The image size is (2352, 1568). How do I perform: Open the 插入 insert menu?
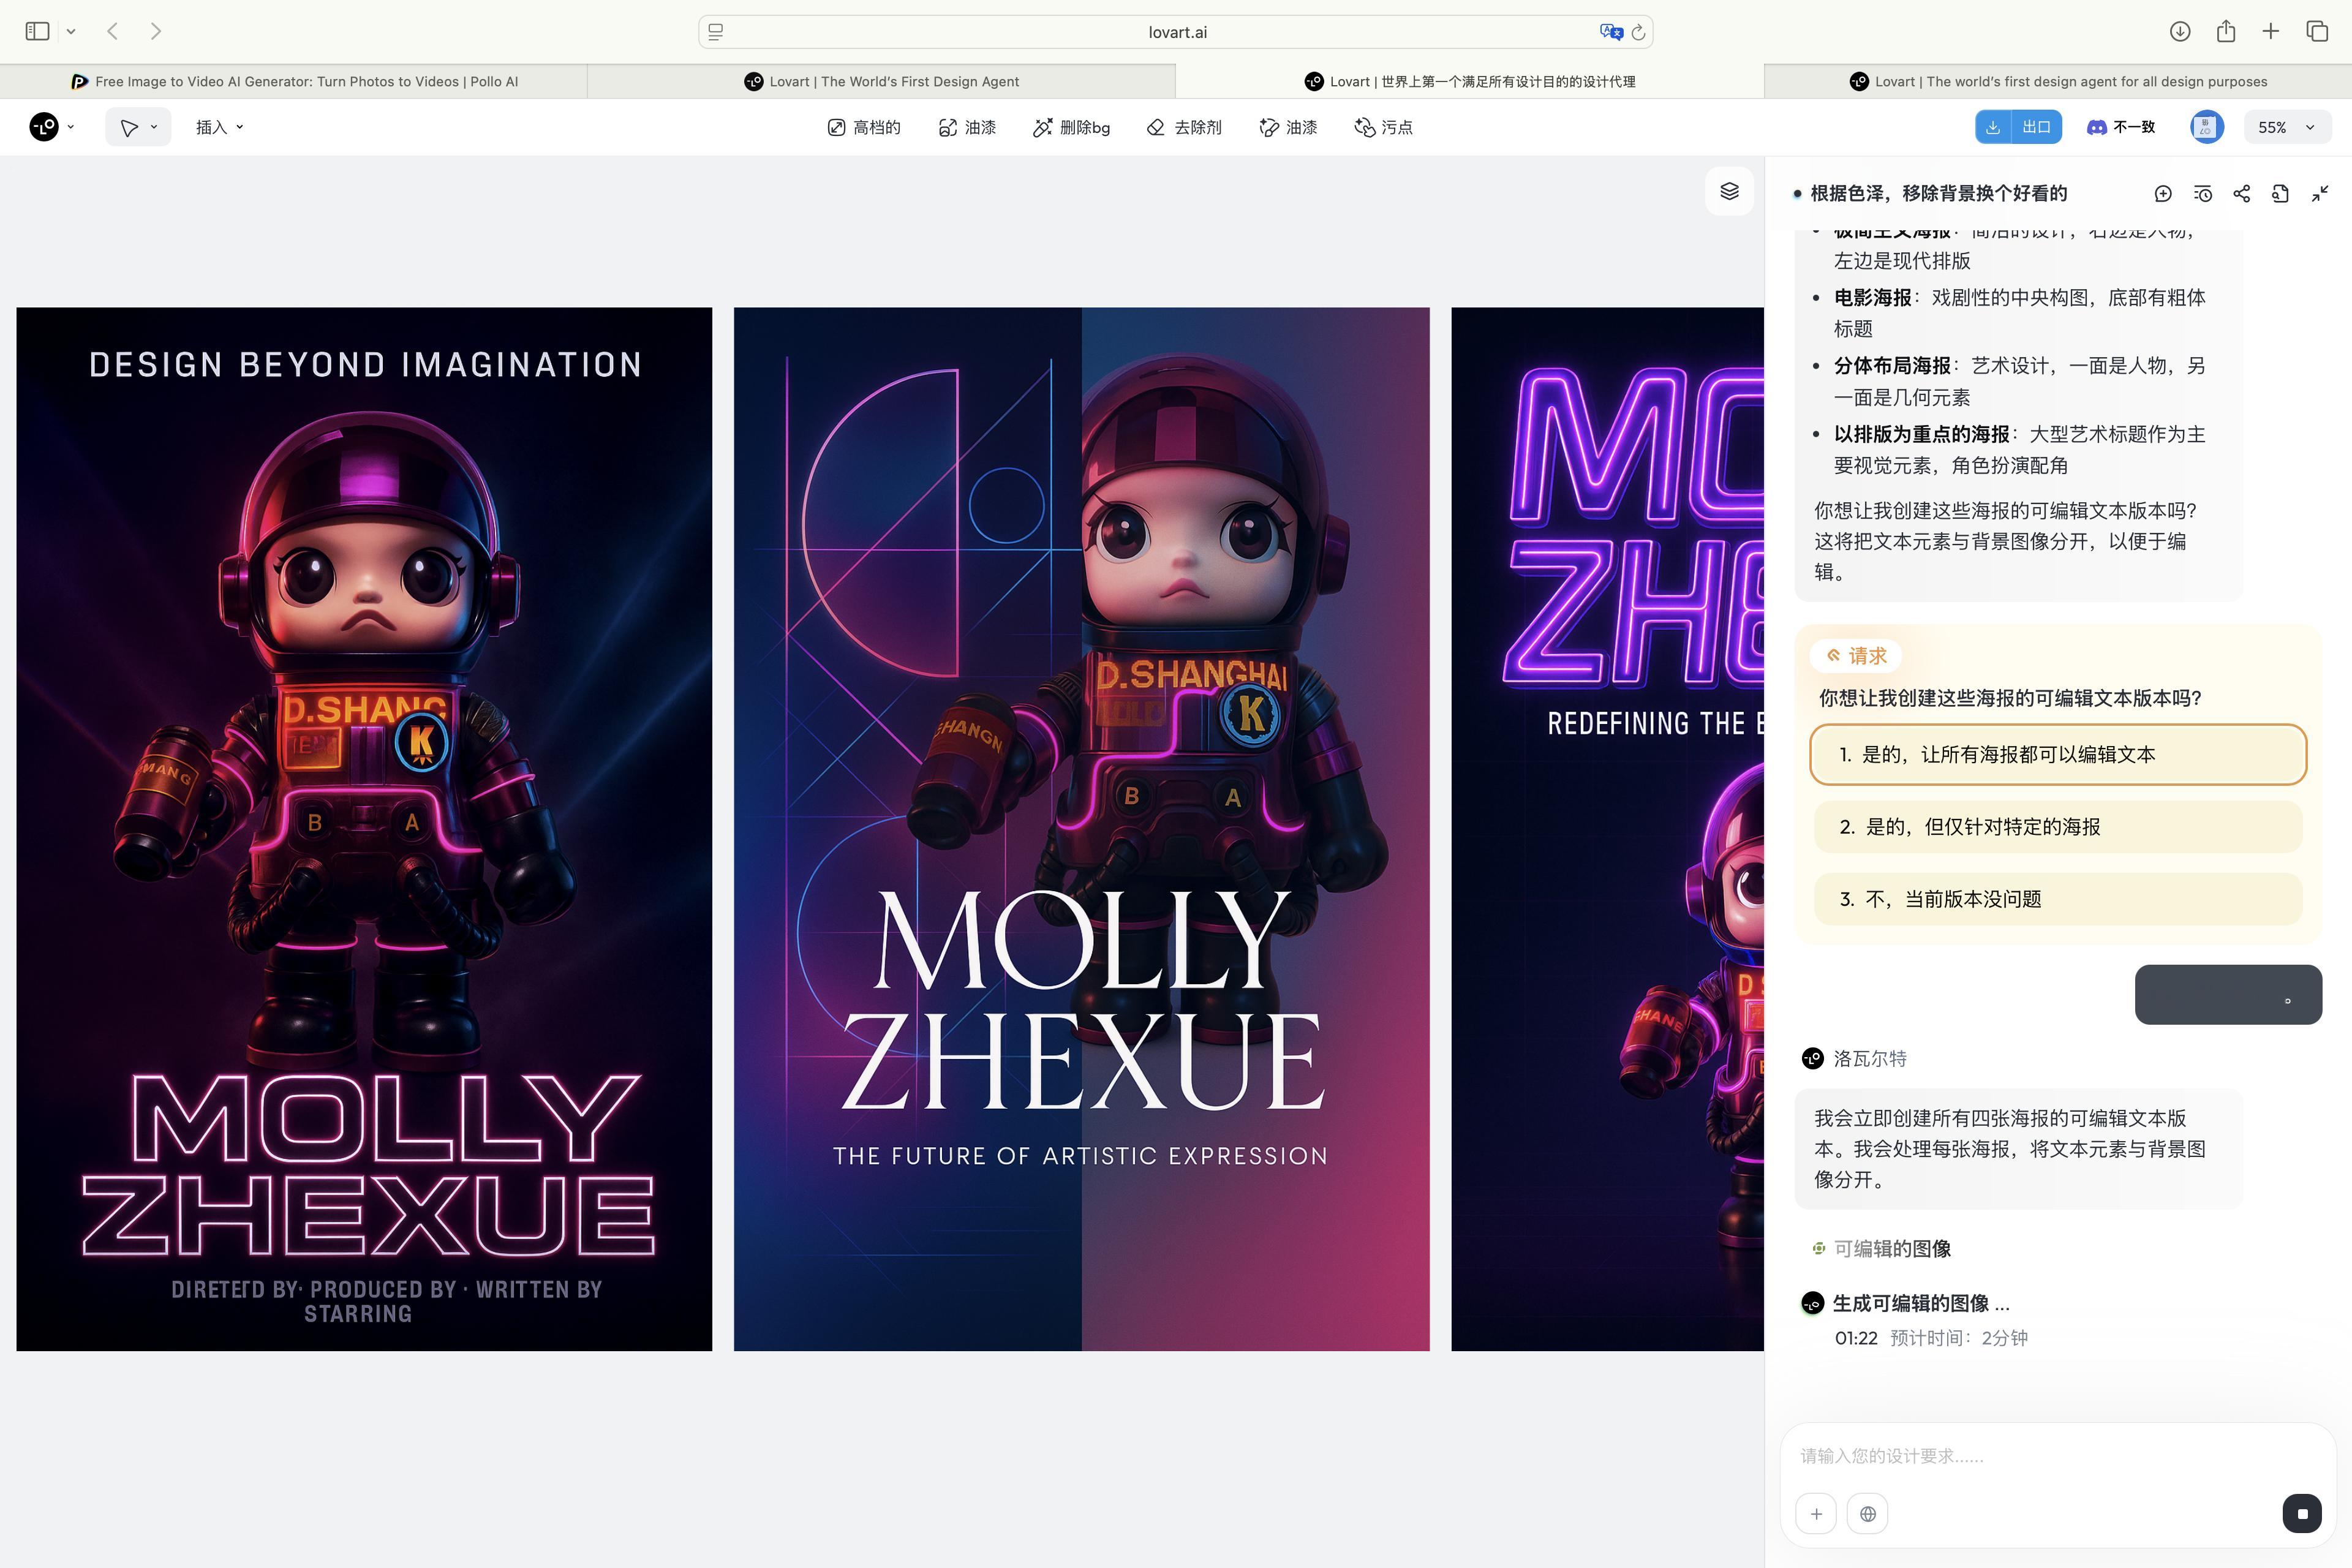coord(219,127)
